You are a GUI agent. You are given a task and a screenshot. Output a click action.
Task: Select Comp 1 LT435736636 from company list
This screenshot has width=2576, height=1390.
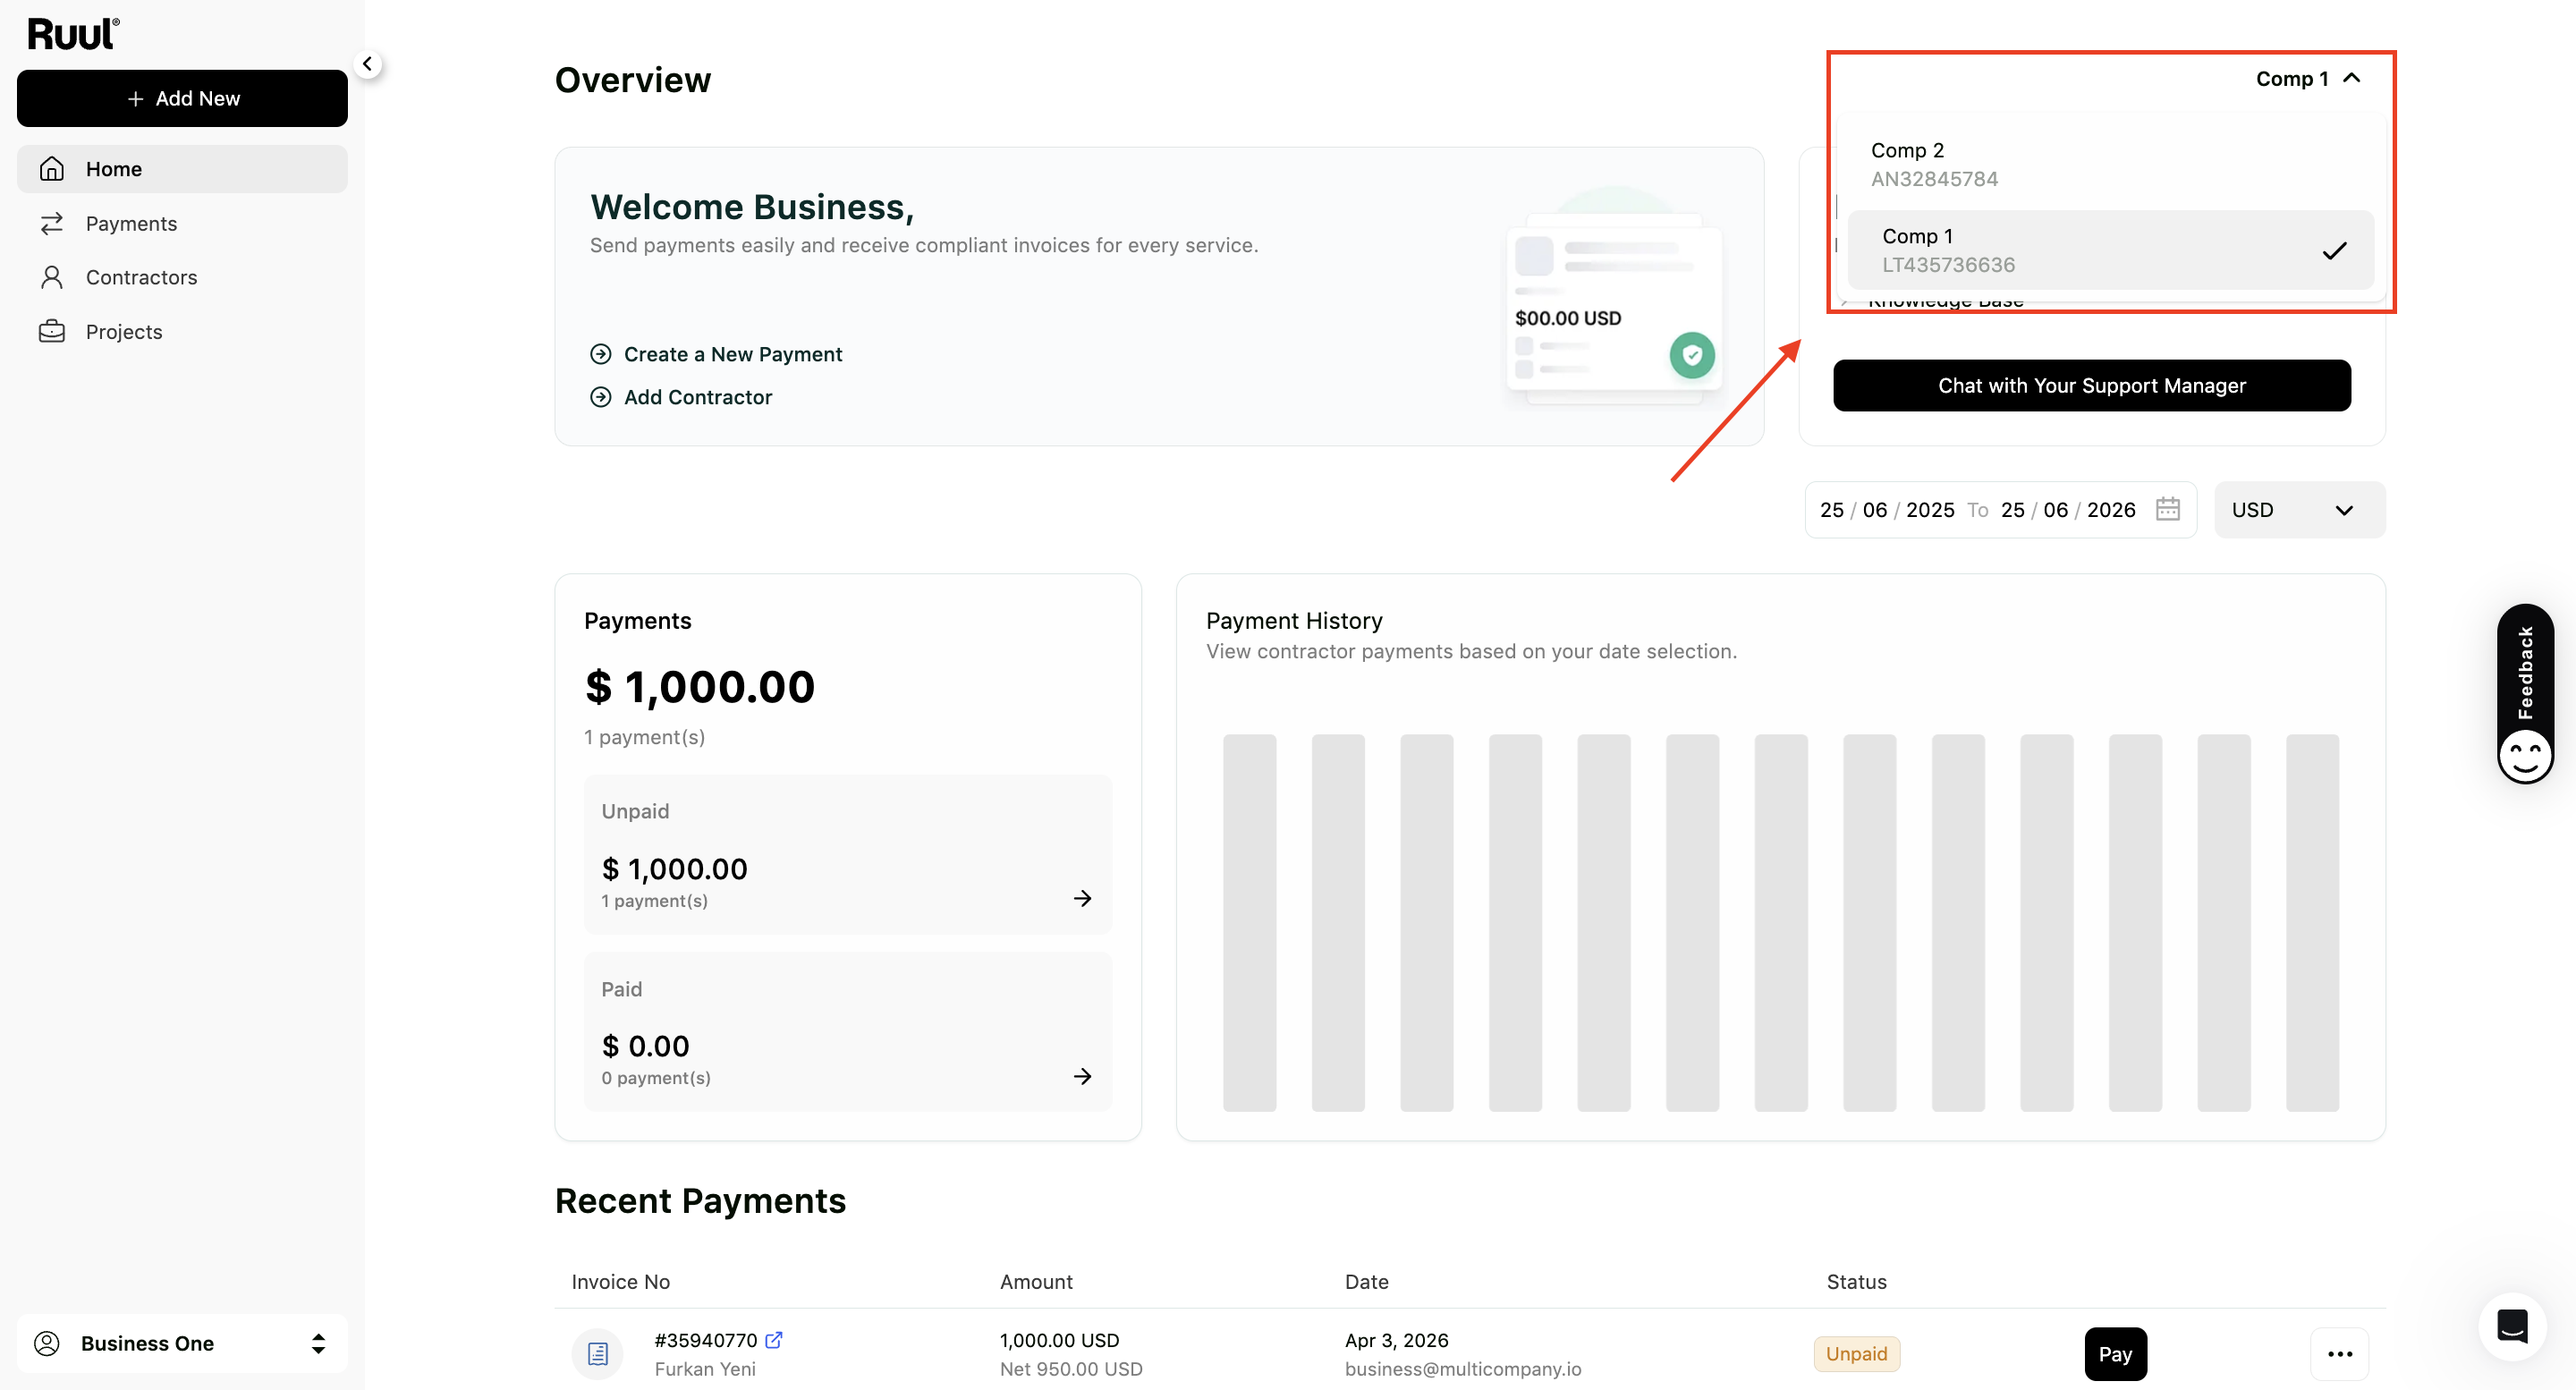pos(2110,250)
